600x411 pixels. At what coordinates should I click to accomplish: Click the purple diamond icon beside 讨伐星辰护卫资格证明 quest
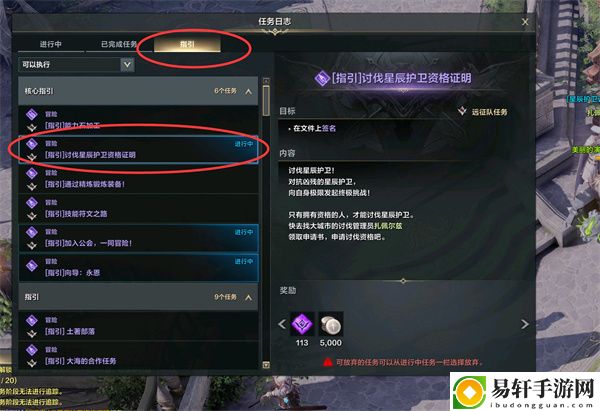[x=32, y=144]
